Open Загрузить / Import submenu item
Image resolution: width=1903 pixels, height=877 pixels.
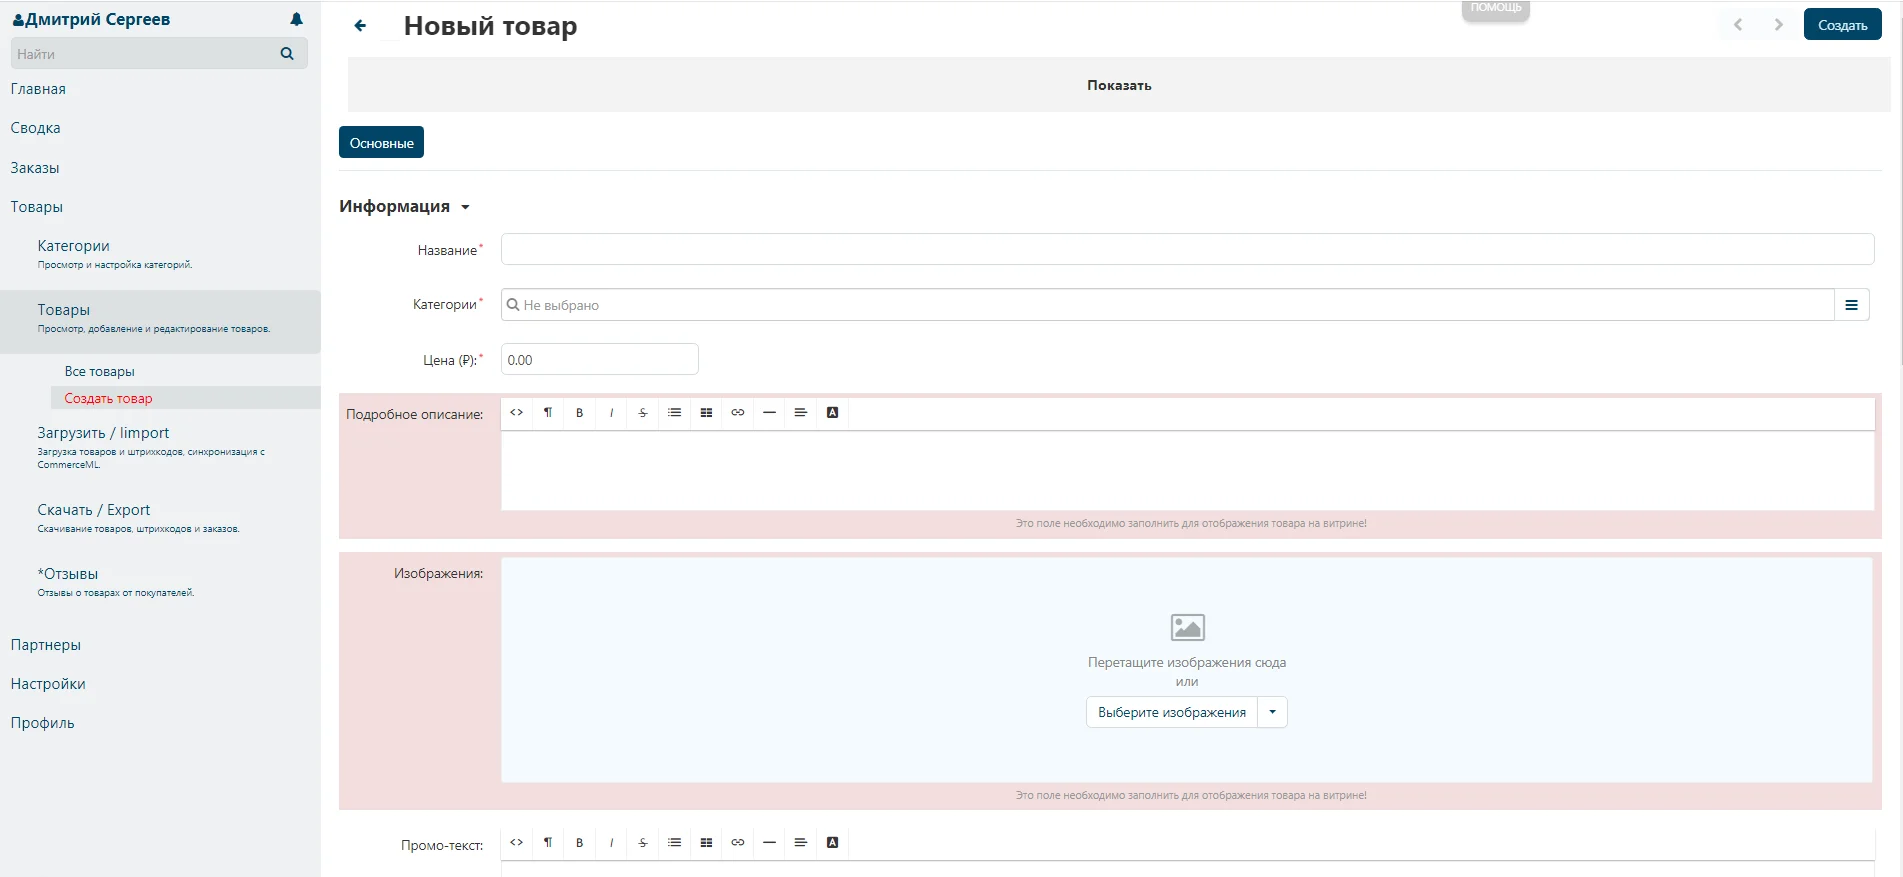click(x=103, y=433)
